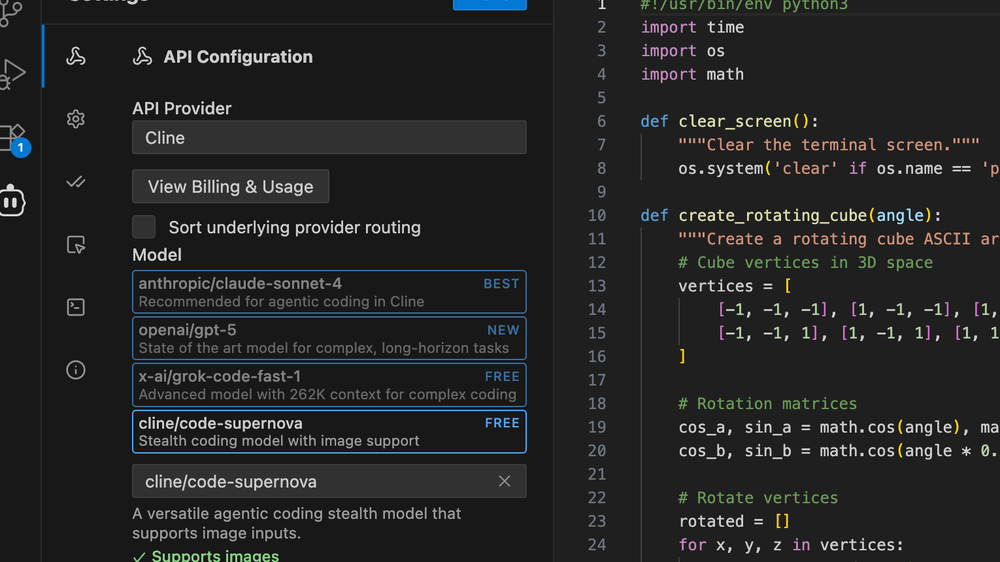The image size is (1000, 562).
Task: Open the double-checkmark settings tab
Action: click(76, 182)
